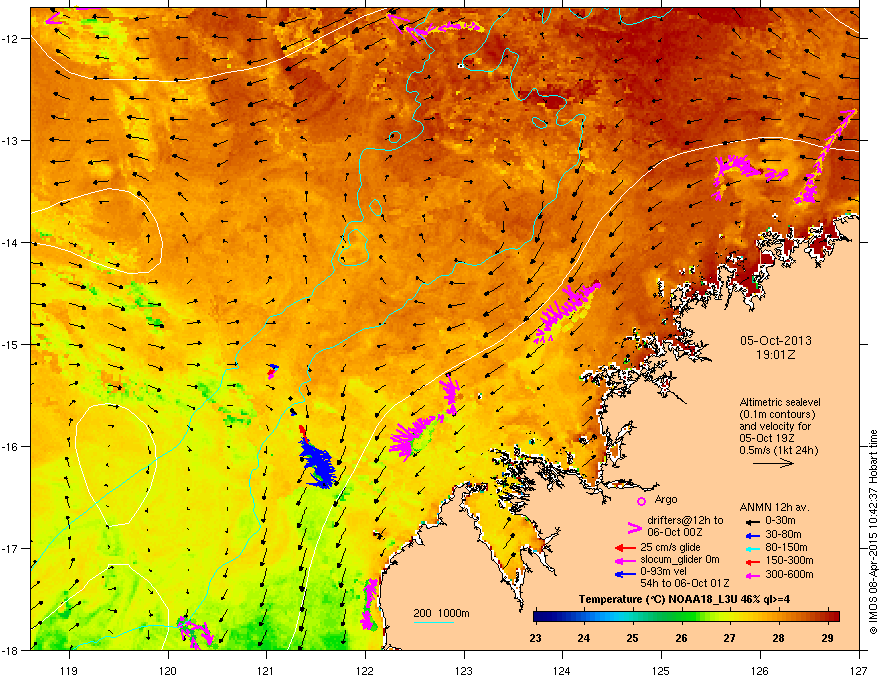
Task: Click the '0-93m vel' legend label
Action: coord(663,572)
